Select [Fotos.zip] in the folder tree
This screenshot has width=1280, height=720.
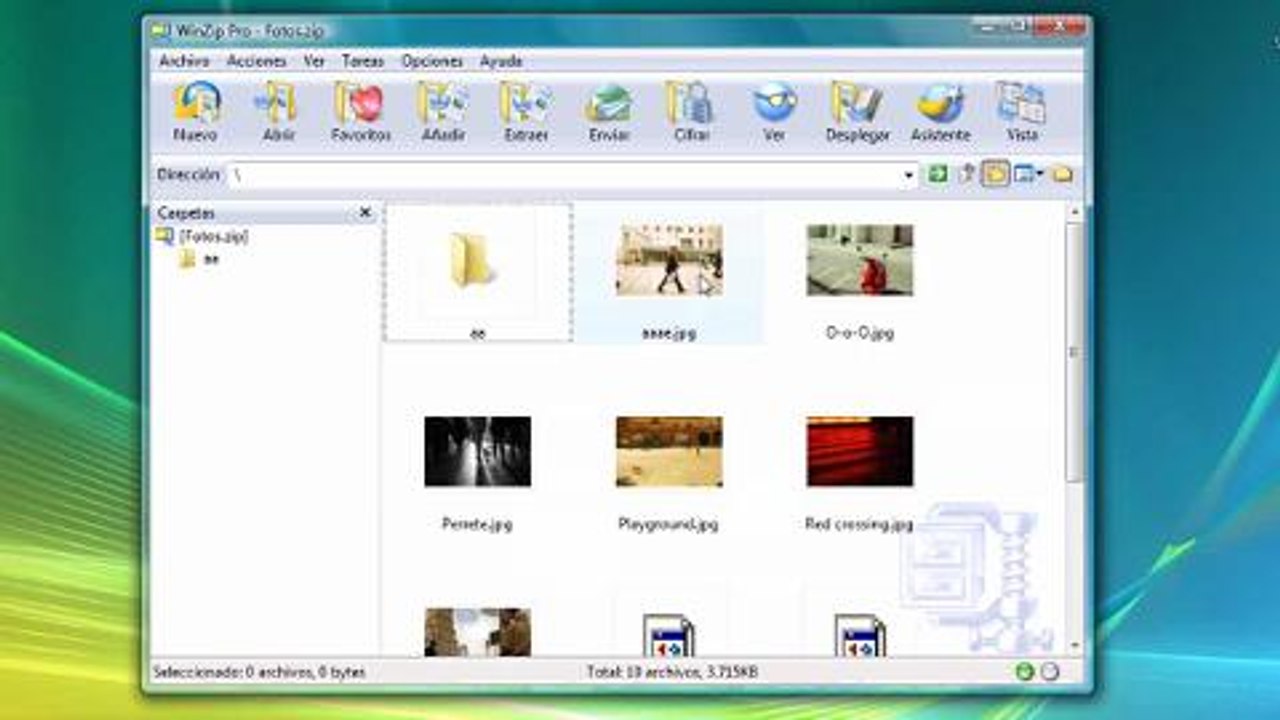click(213, 237)
